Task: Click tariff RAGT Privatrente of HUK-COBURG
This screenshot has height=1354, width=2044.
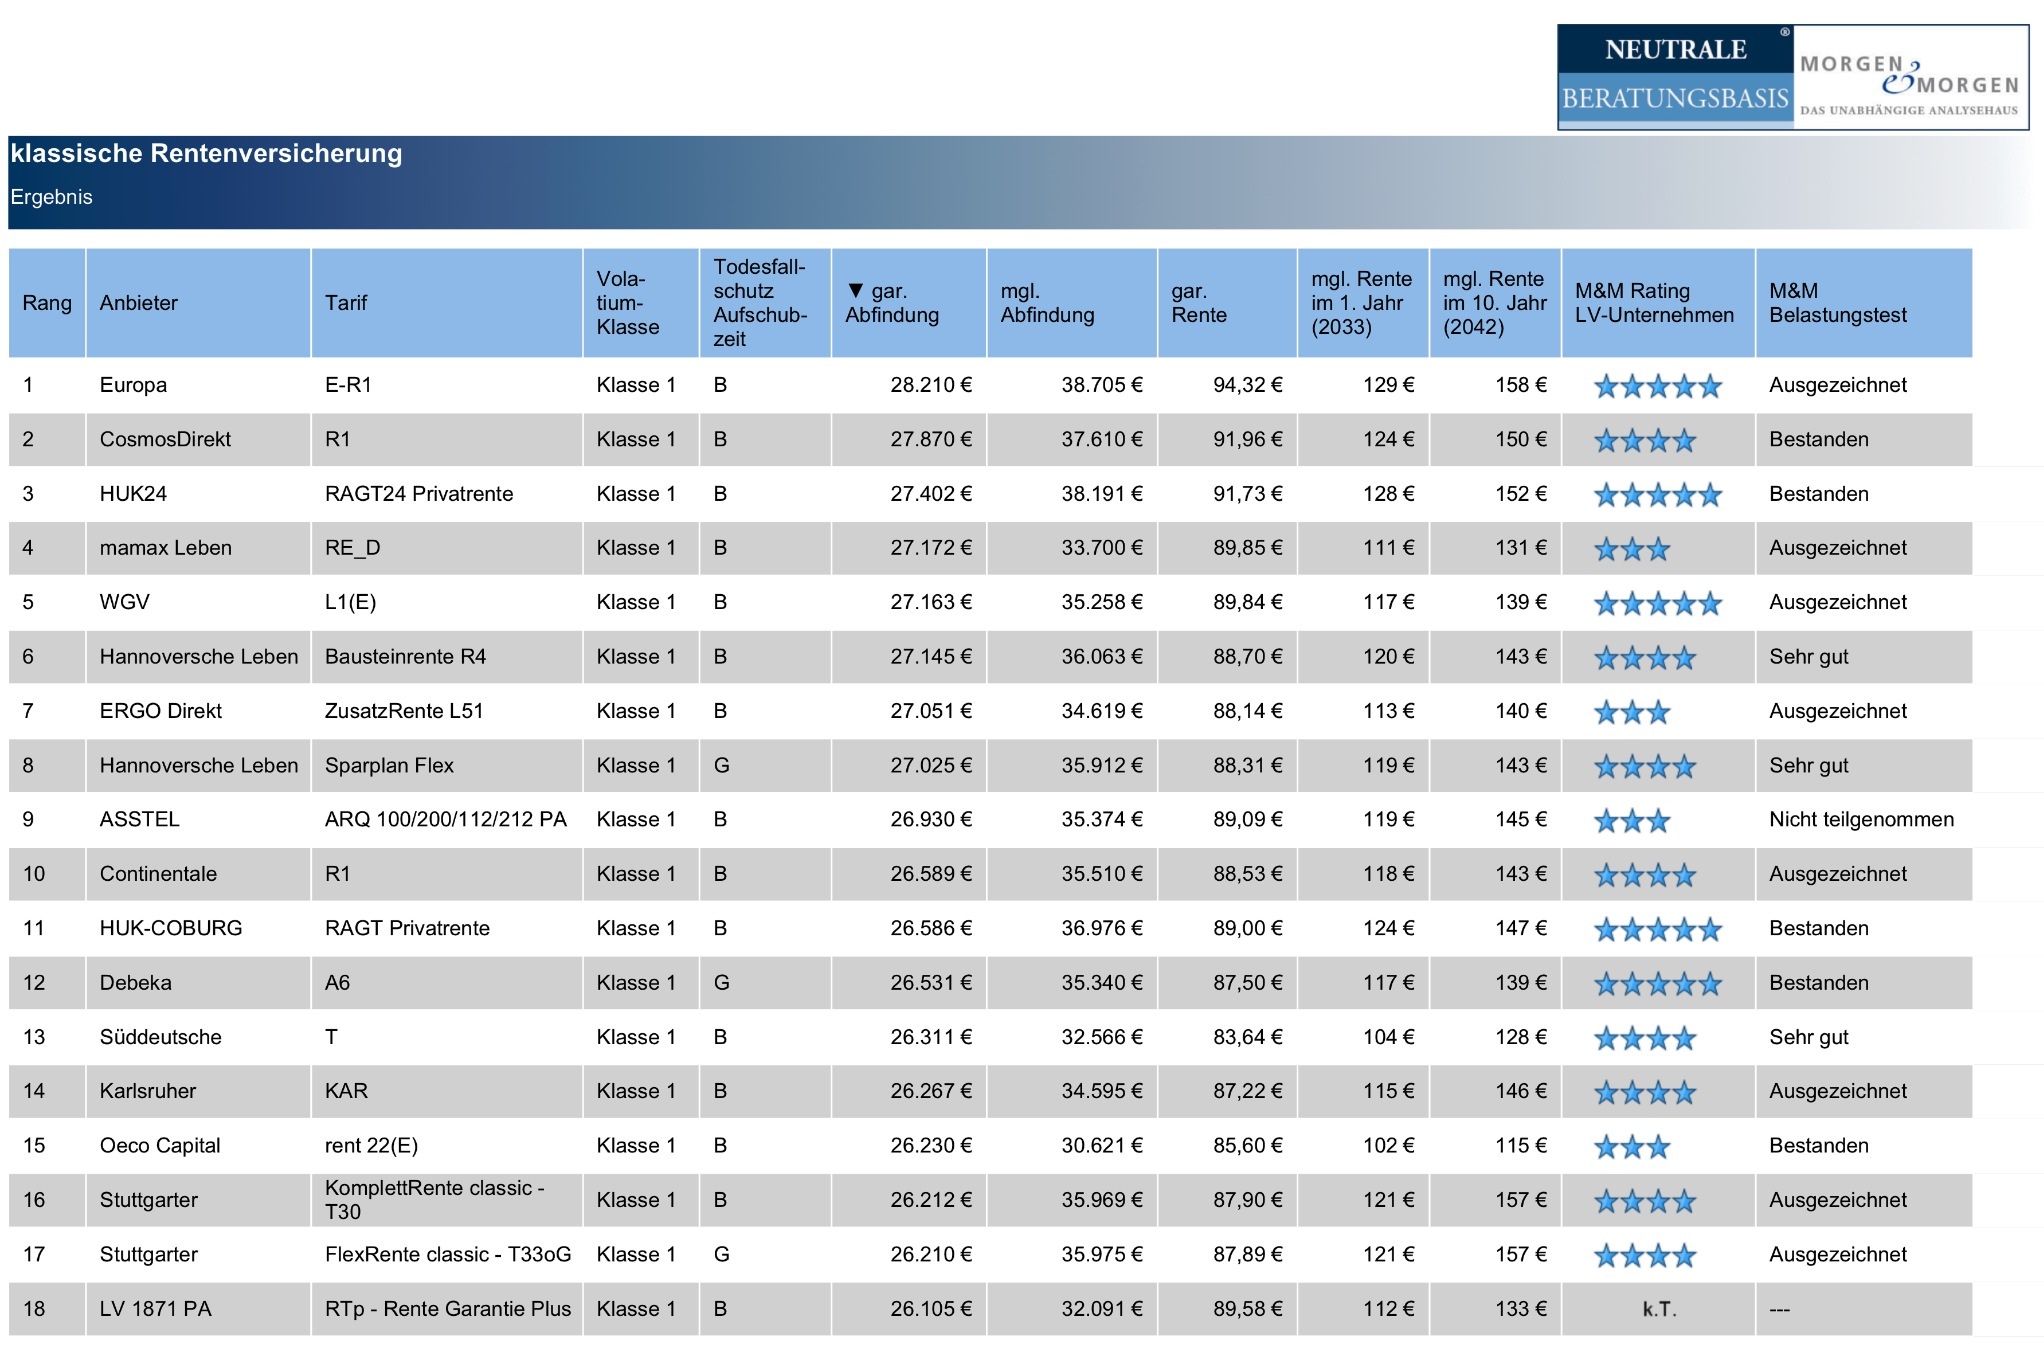Action: click(x=407, y=928)
